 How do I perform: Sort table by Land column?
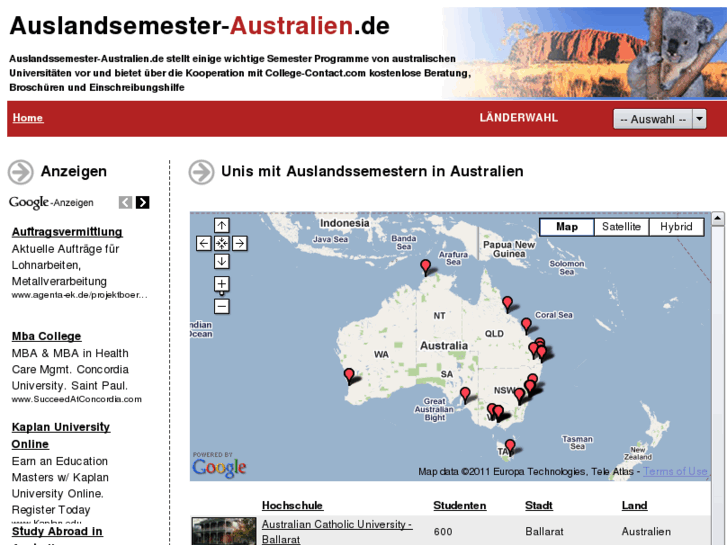pyautogui.click(x=634, y=506)
